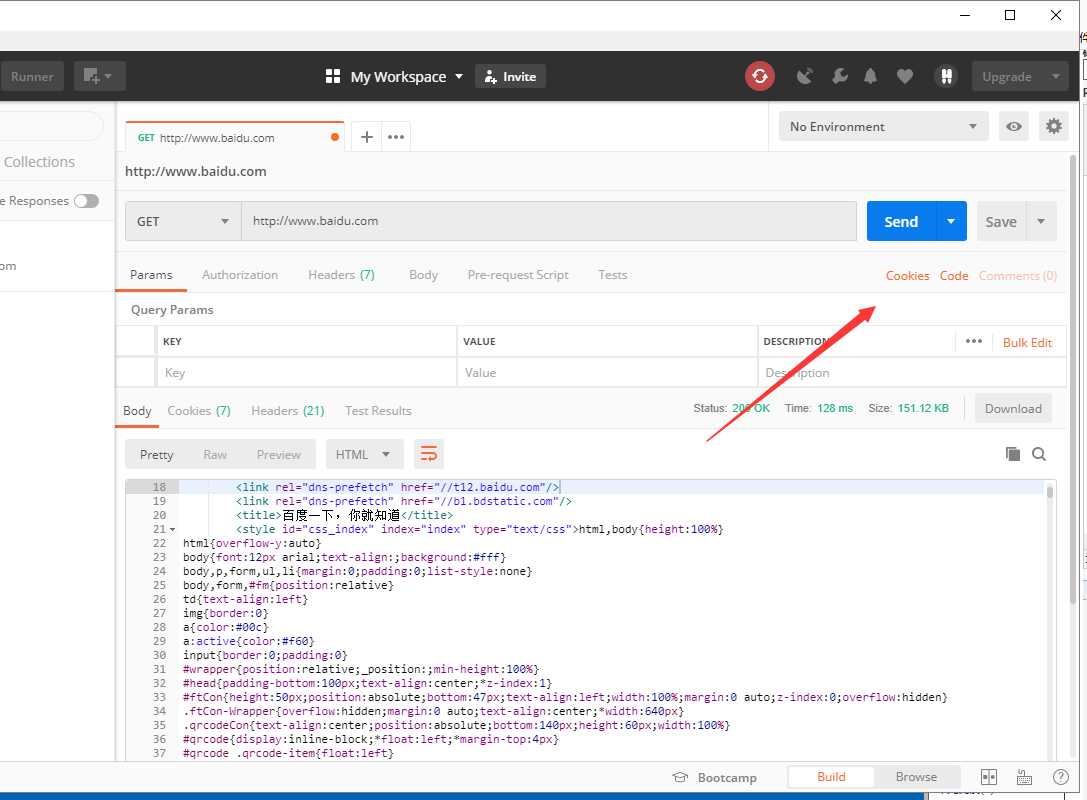This screenshot has height=800, width=1087.
Task: Switch to Browse mode
Action: [x=916, y=776]
